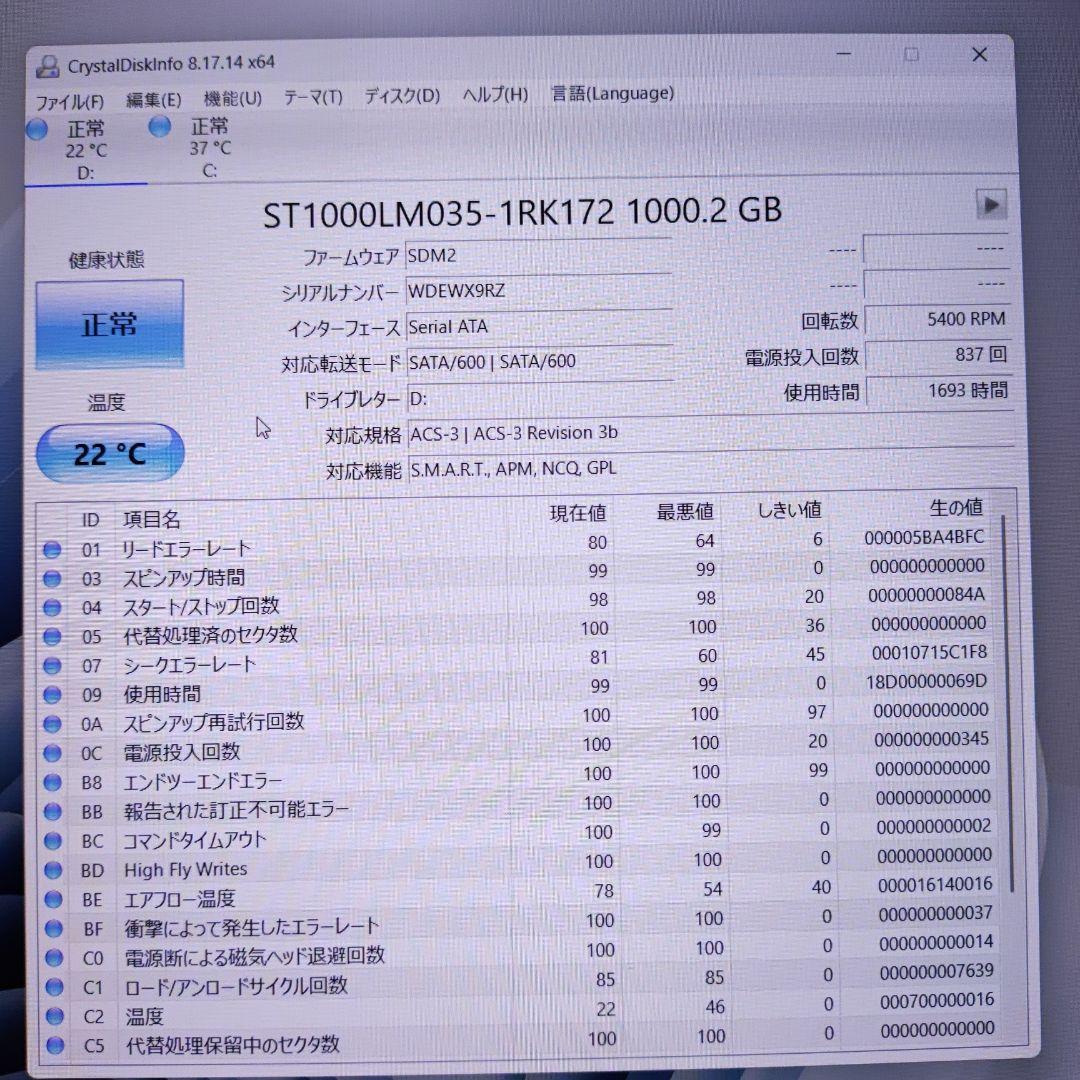Click the next-disk arrow button

point(991,206)
